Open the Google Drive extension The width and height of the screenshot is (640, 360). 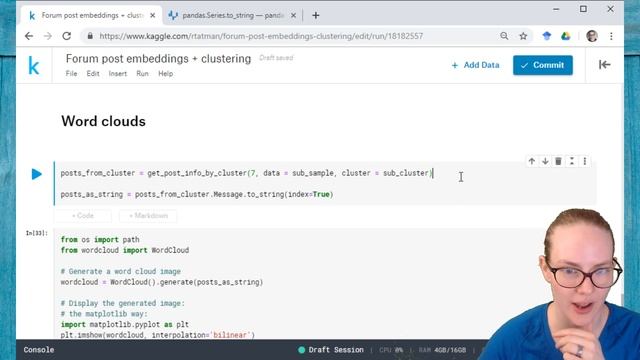coord(566,36)
